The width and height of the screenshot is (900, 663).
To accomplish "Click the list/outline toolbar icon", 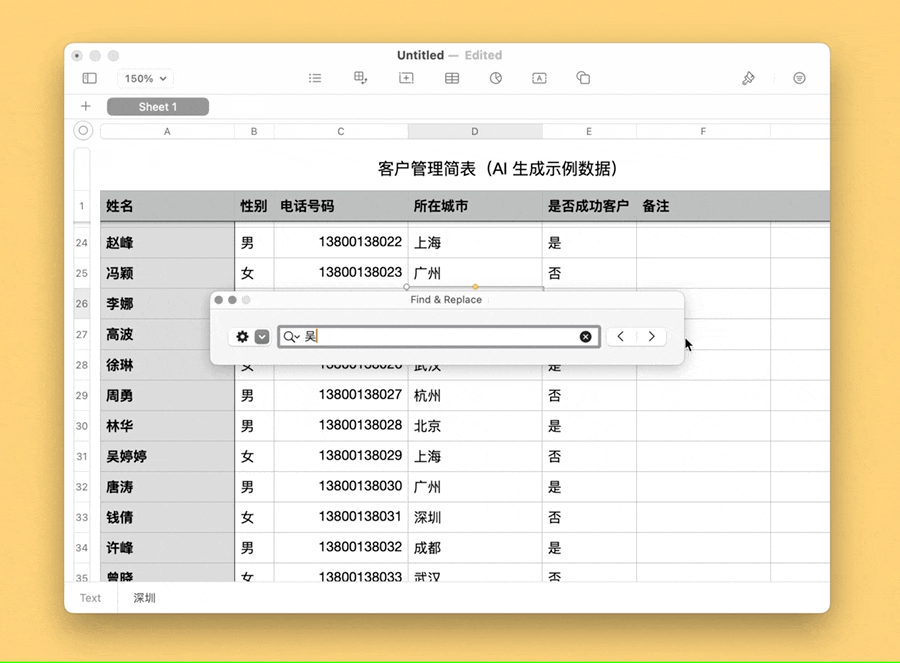I will (315, 78).
